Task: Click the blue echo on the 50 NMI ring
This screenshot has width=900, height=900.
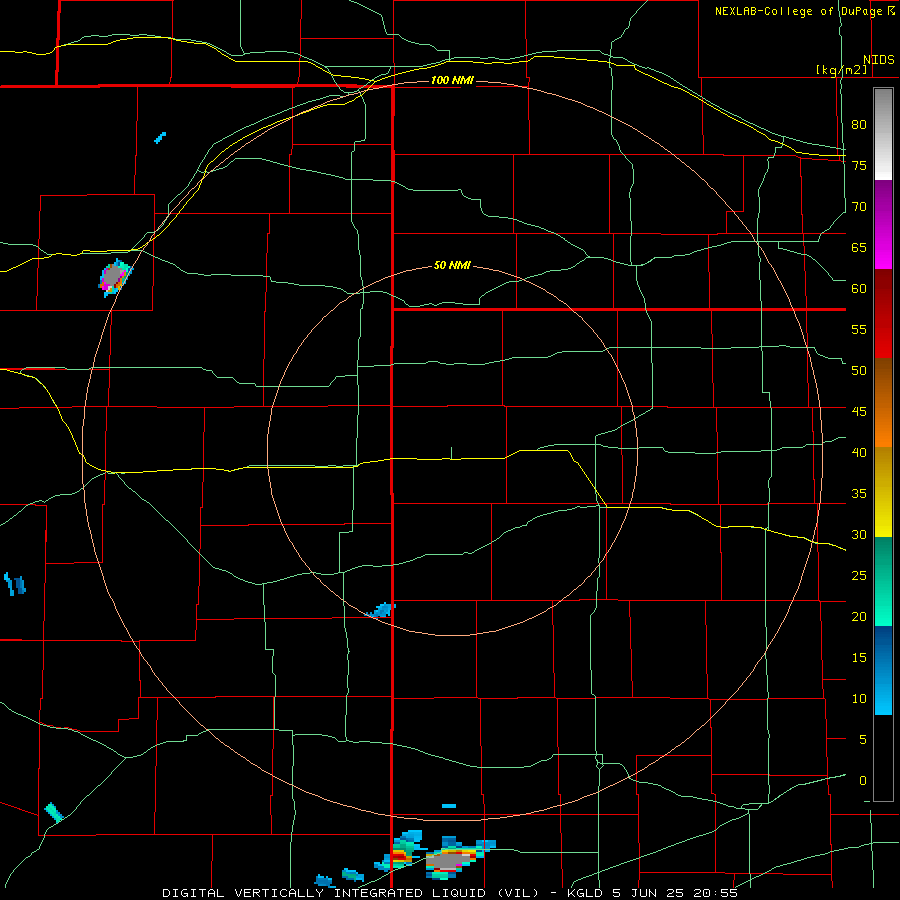Action: [381, 610]
